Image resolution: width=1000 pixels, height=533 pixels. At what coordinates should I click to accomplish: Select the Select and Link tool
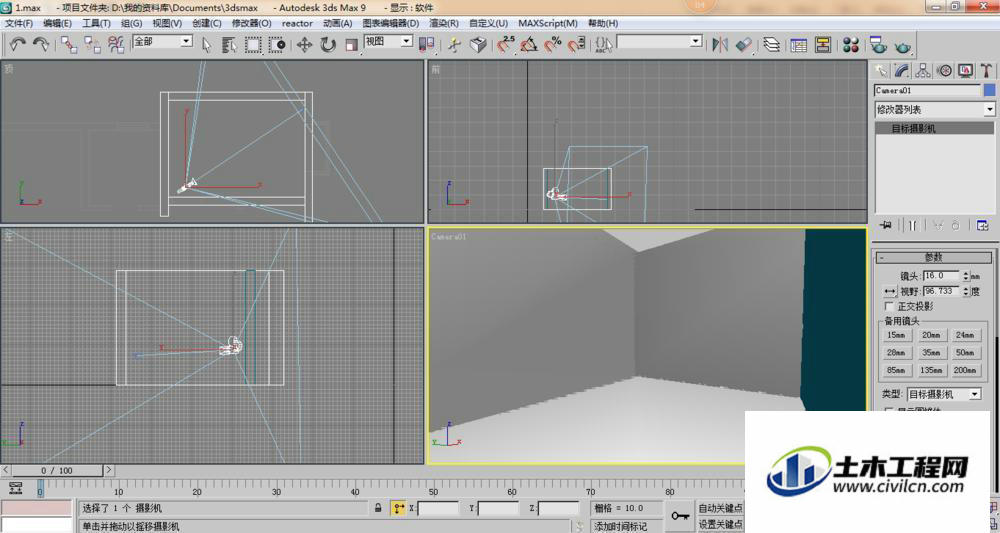(68, 44)
